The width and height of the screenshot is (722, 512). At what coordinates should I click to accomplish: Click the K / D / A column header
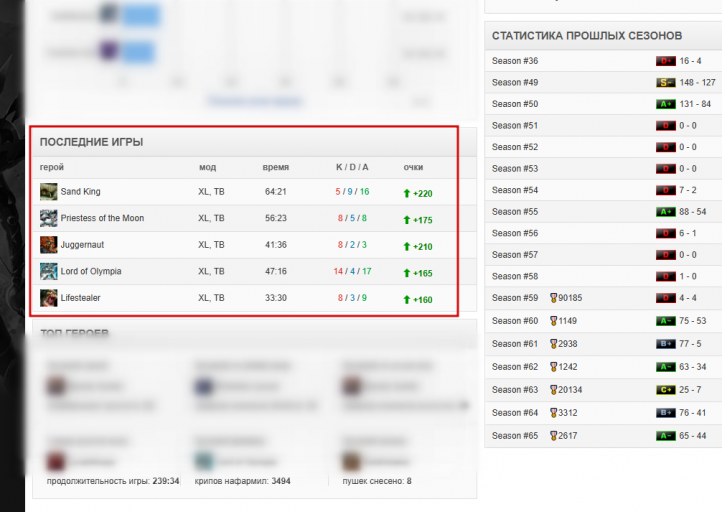(352, 167)
